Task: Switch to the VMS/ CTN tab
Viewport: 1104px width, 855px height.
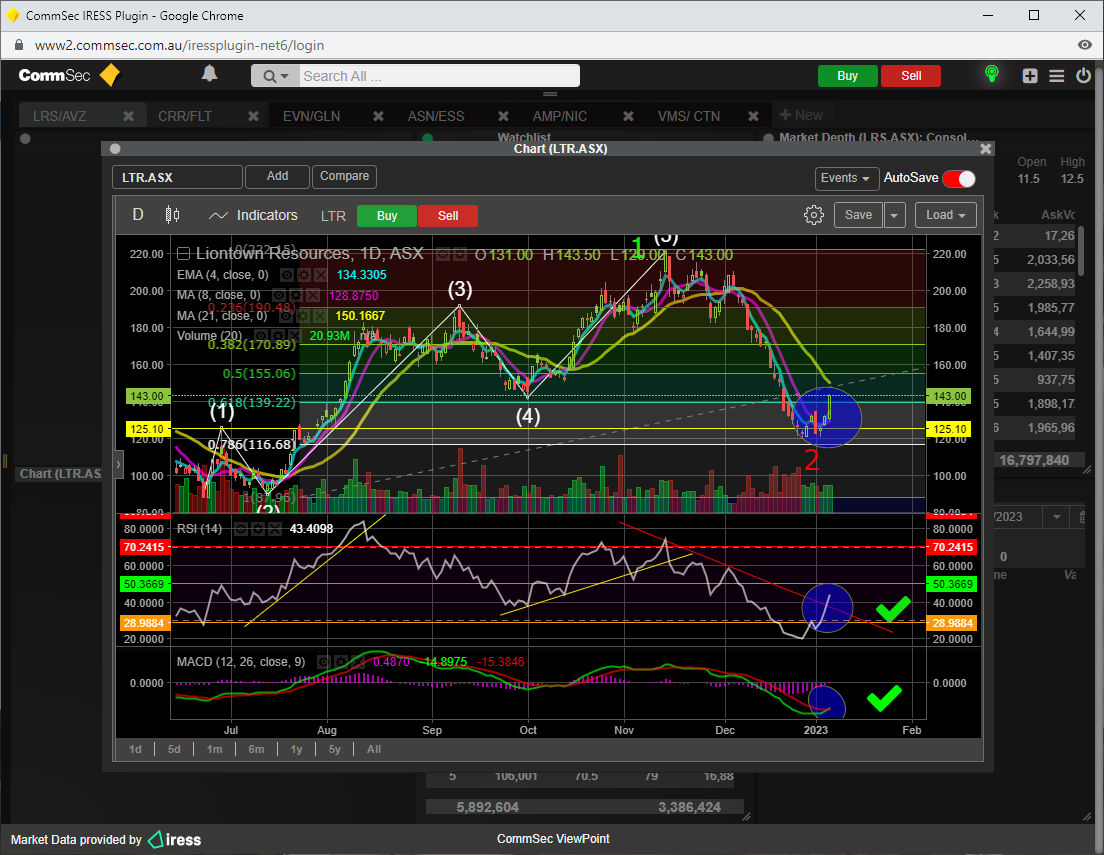Action: [x=689, y=116]
